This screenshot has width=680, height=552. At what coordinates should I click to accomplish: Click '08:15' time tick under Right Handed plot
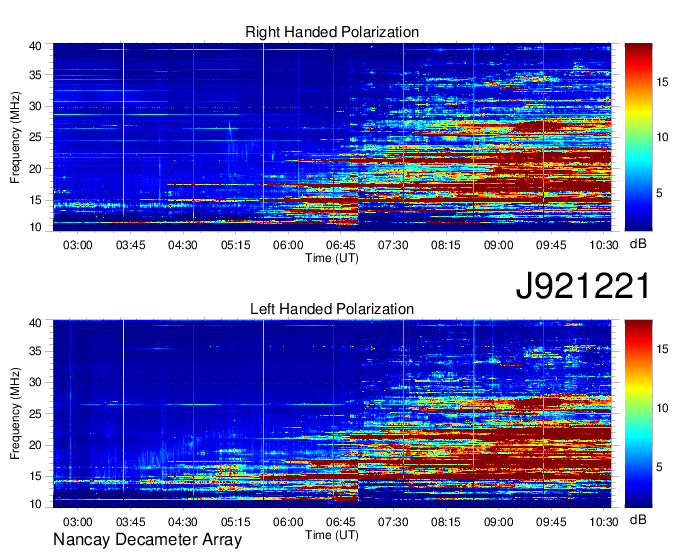point(446,245)
